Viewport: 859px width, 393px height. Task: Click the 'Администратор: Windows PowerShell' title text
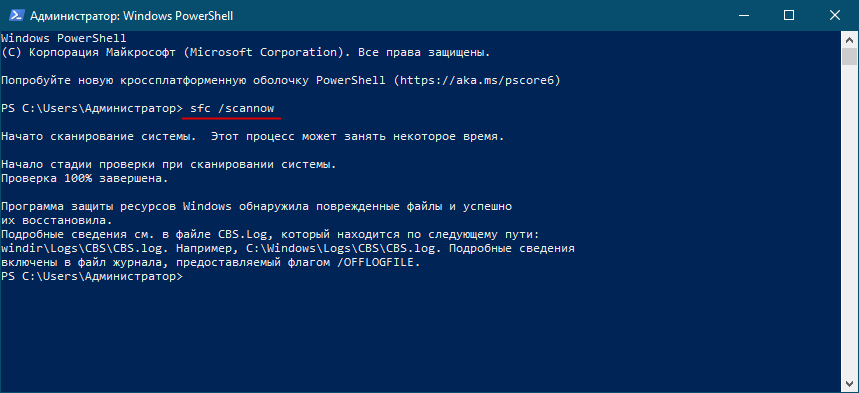click(131, 16)
